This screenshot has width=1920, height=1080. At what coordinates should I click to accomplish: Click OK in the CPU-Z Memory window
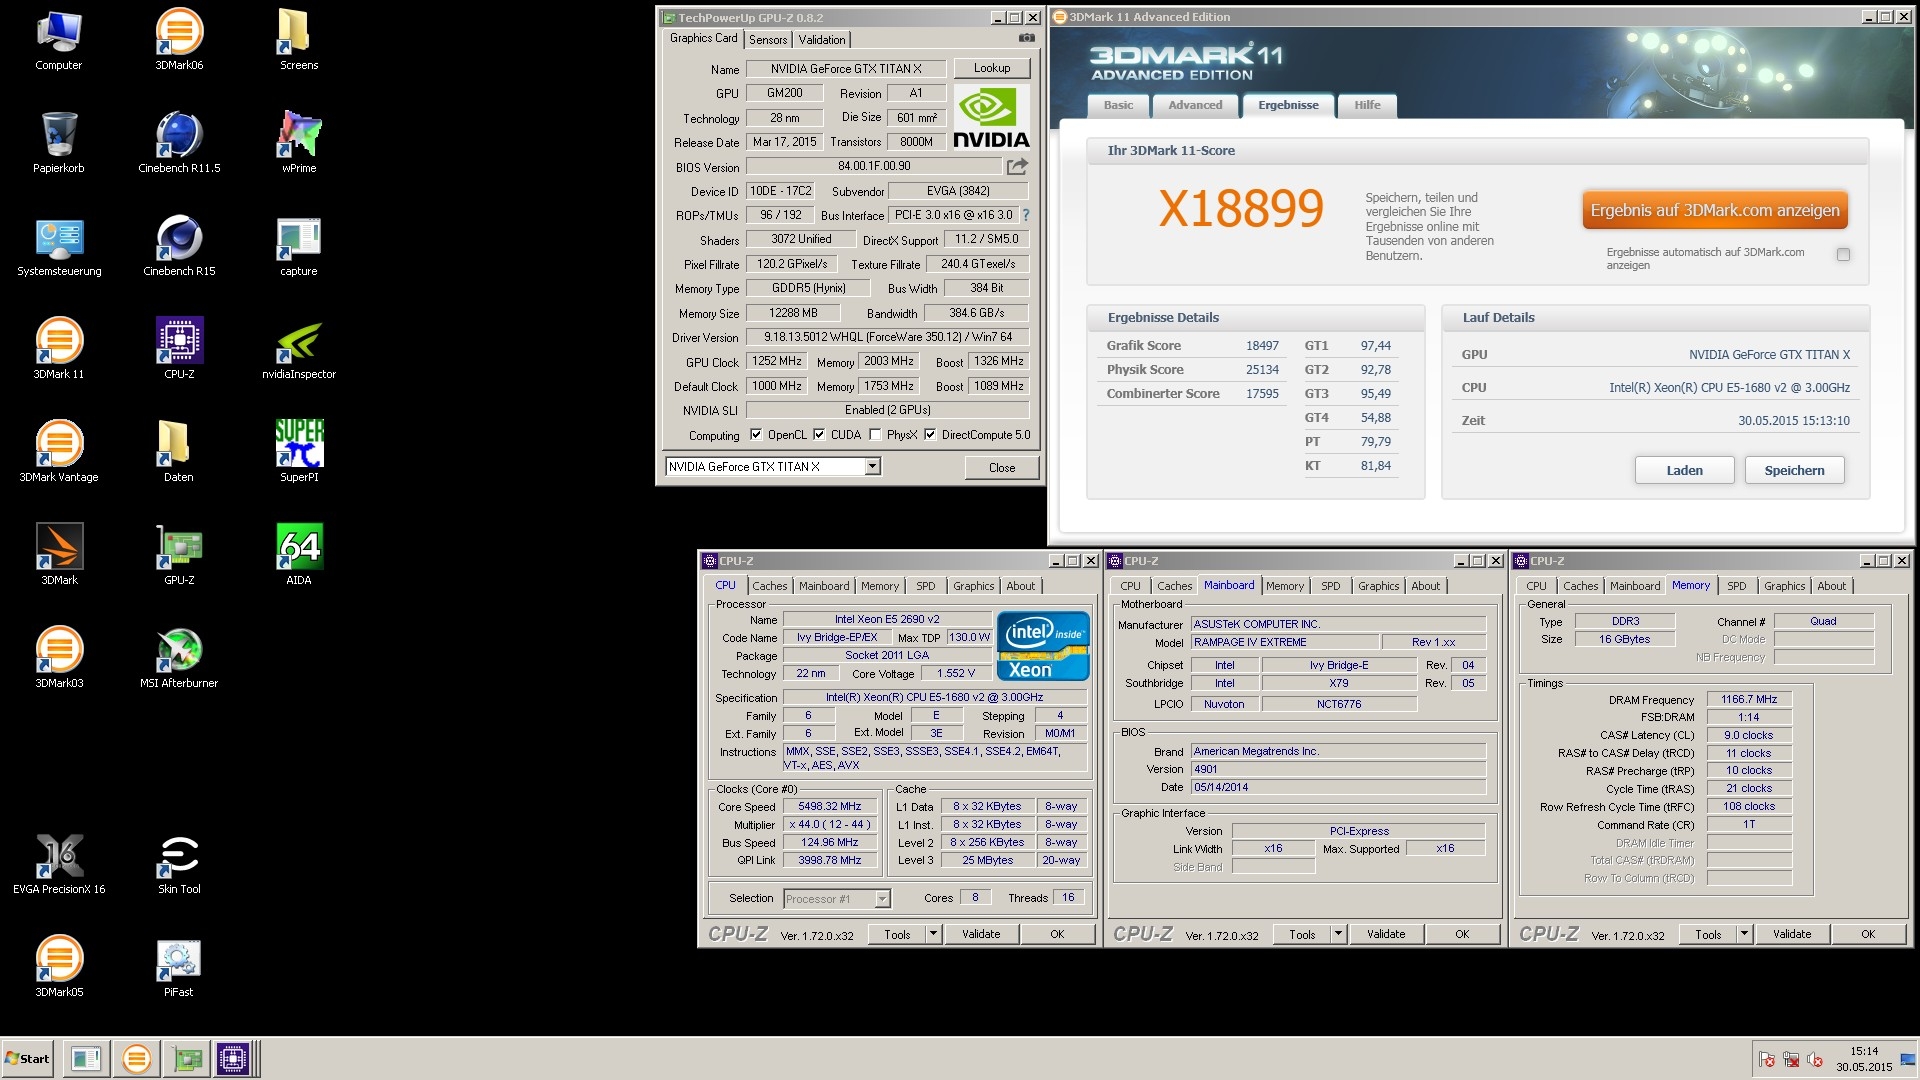point(1868,934)
